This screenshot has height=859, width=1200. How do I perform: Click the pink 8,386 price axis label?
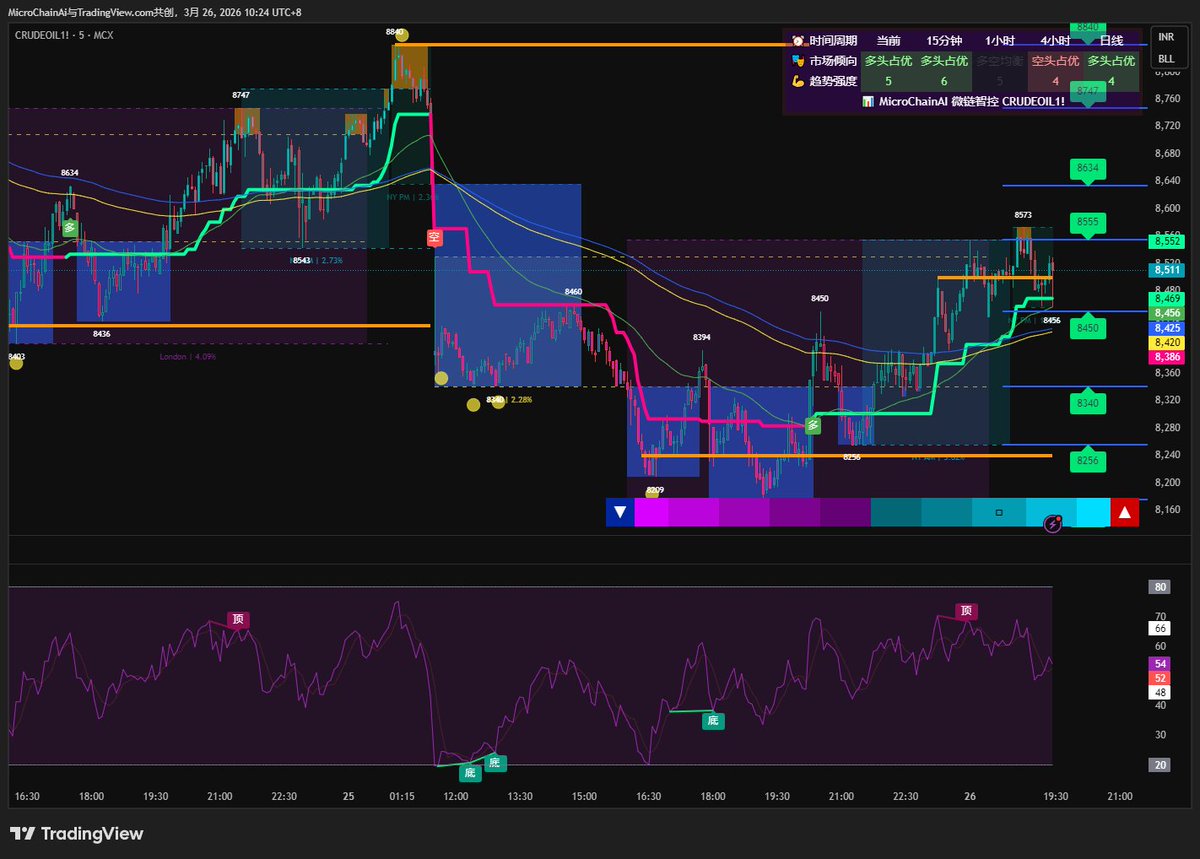point(1167,357)
